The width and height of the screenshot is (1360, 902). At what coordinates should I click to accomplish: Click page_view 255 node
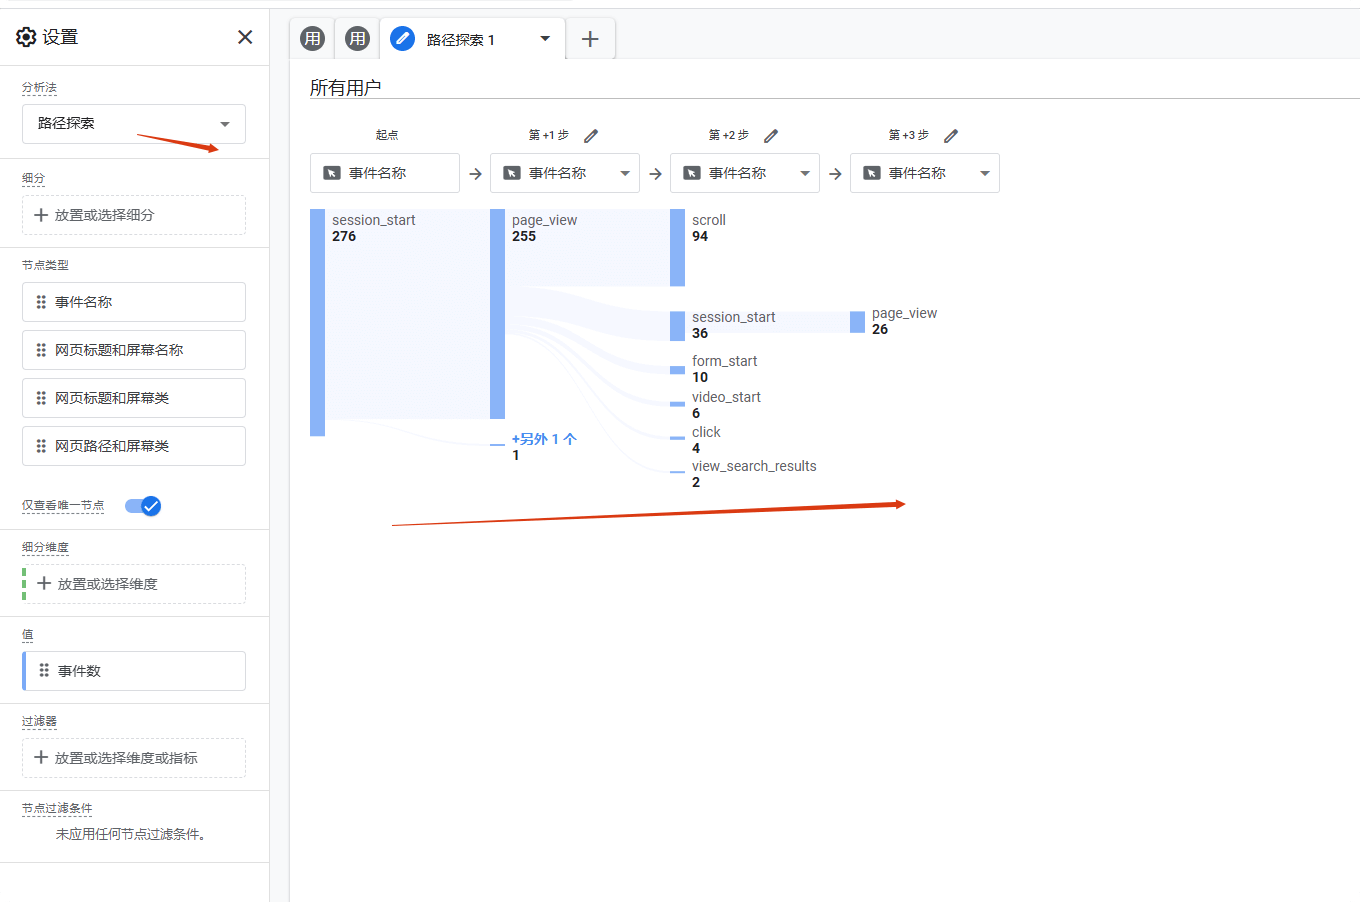coord(498,314)
